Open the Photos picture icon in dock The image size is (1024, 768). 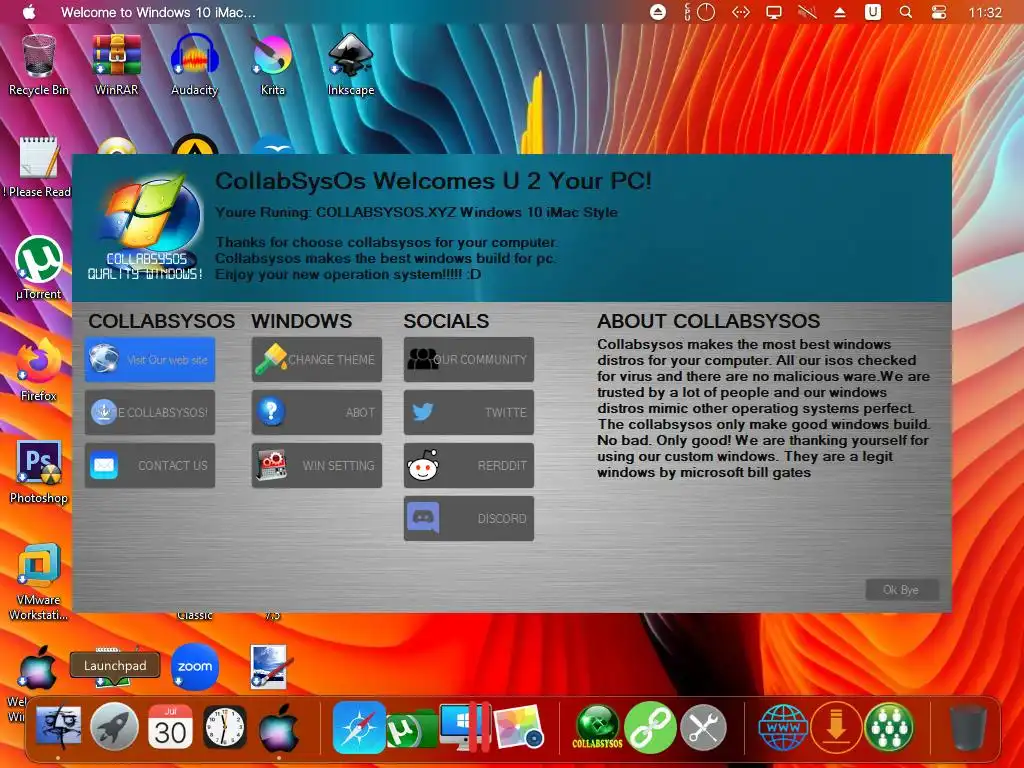(x=519, y=727)
